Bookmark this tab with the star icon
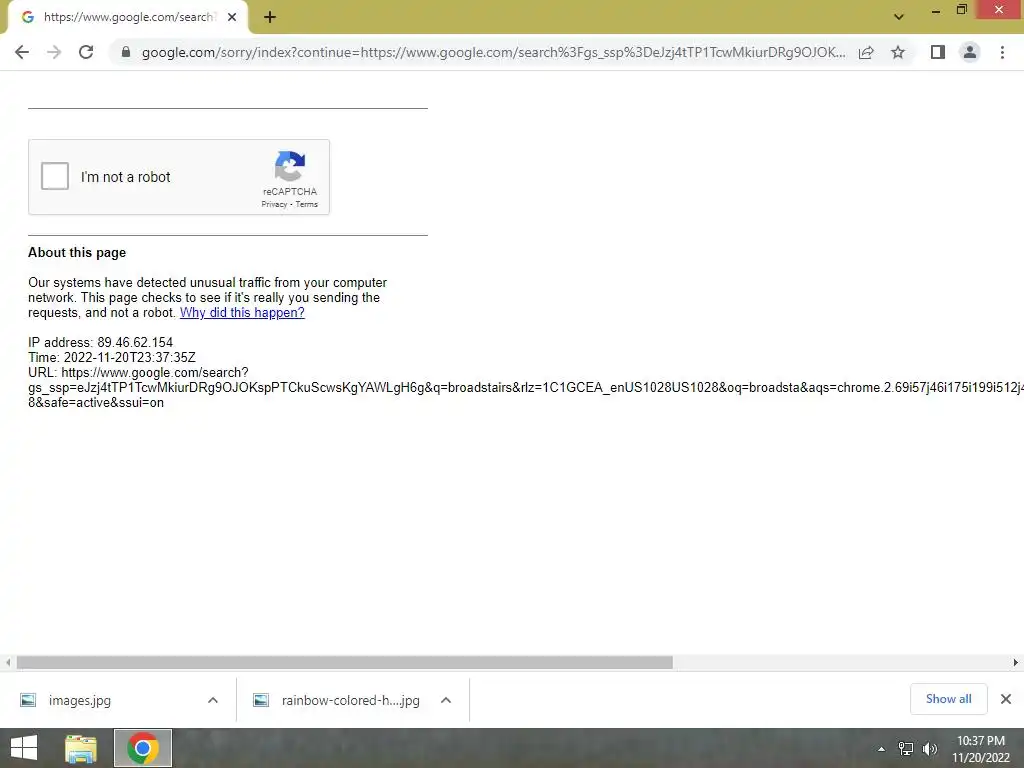The width and height of the screenshot is (1024, 768). tap(898, 52)
